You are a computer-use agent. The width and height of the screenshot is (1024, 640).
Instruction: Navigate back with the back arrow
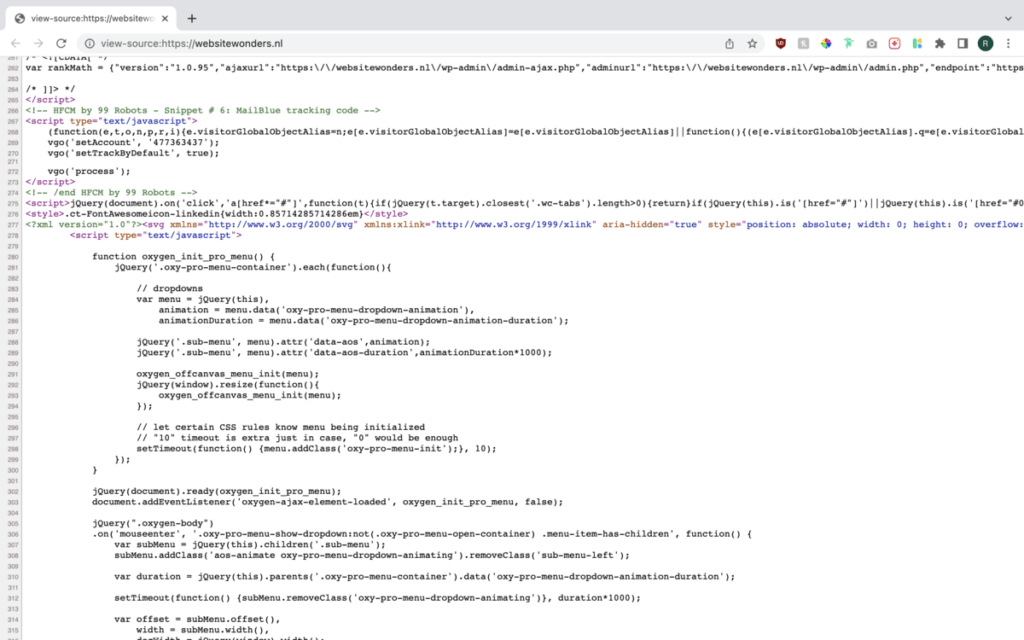pyautogui.click(x=16, y=44)
